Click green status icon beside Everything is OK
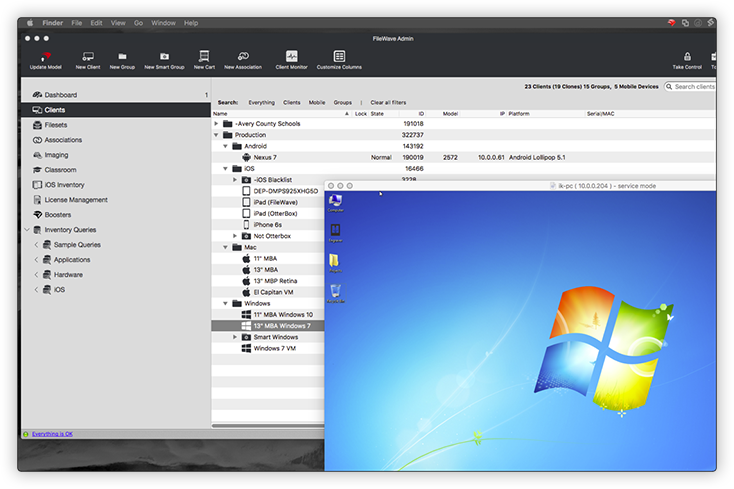734x489 pixels. [x=26, y=434]
